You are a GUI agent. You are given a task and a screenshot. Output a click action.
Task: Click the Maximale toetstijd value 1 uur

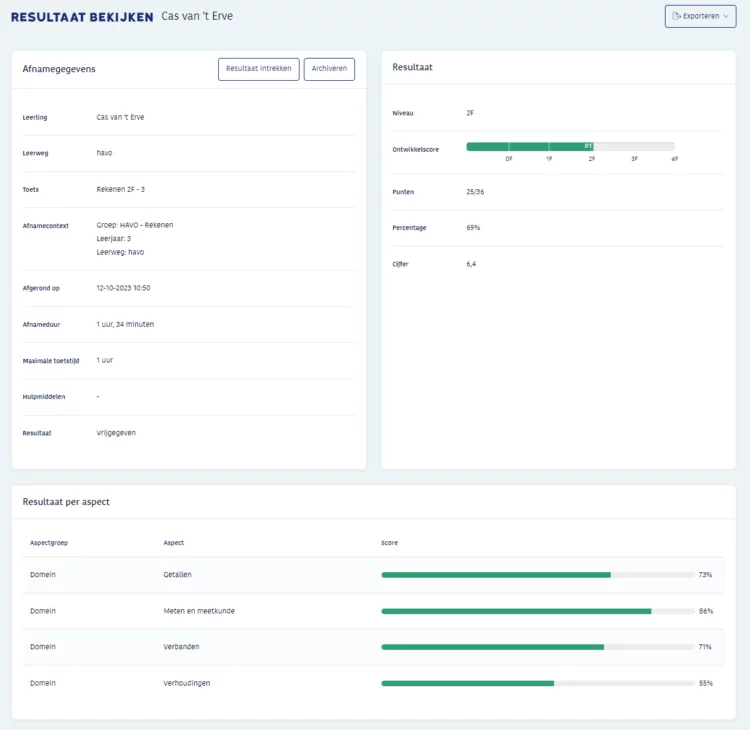(105, 360)
